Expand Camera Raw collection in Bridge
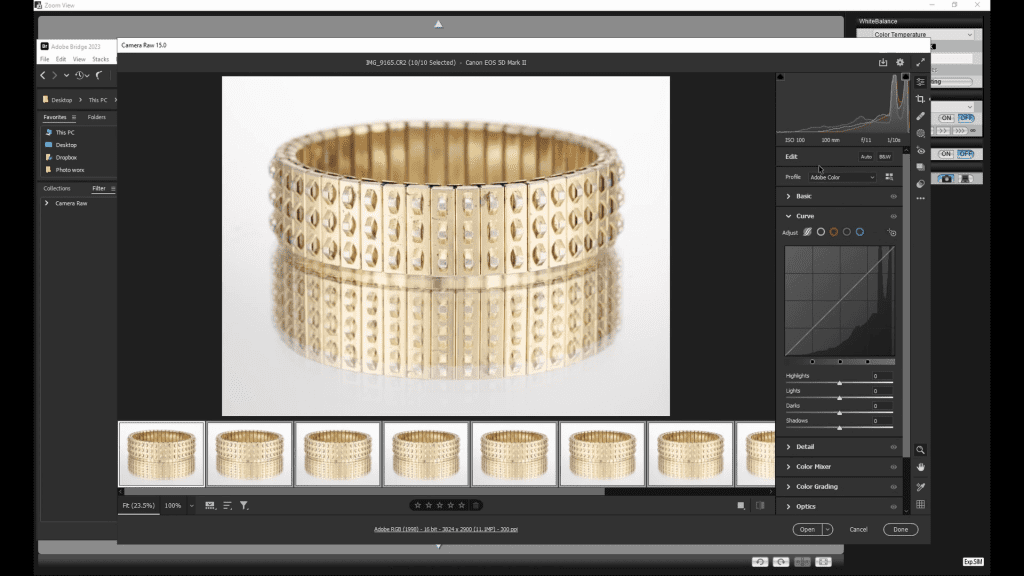This screenshot has width=1024, height=576. 46,203
